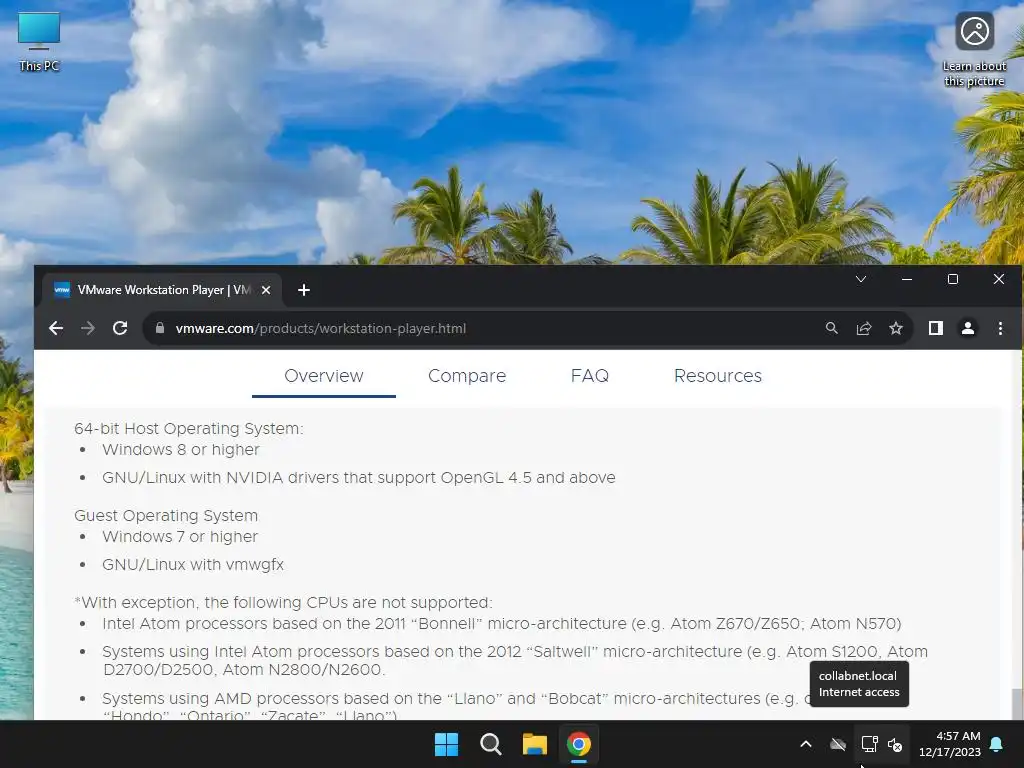Switch to the Compare tab
The width and height of the screenshot is (1024, 768).
pos(467,376)
